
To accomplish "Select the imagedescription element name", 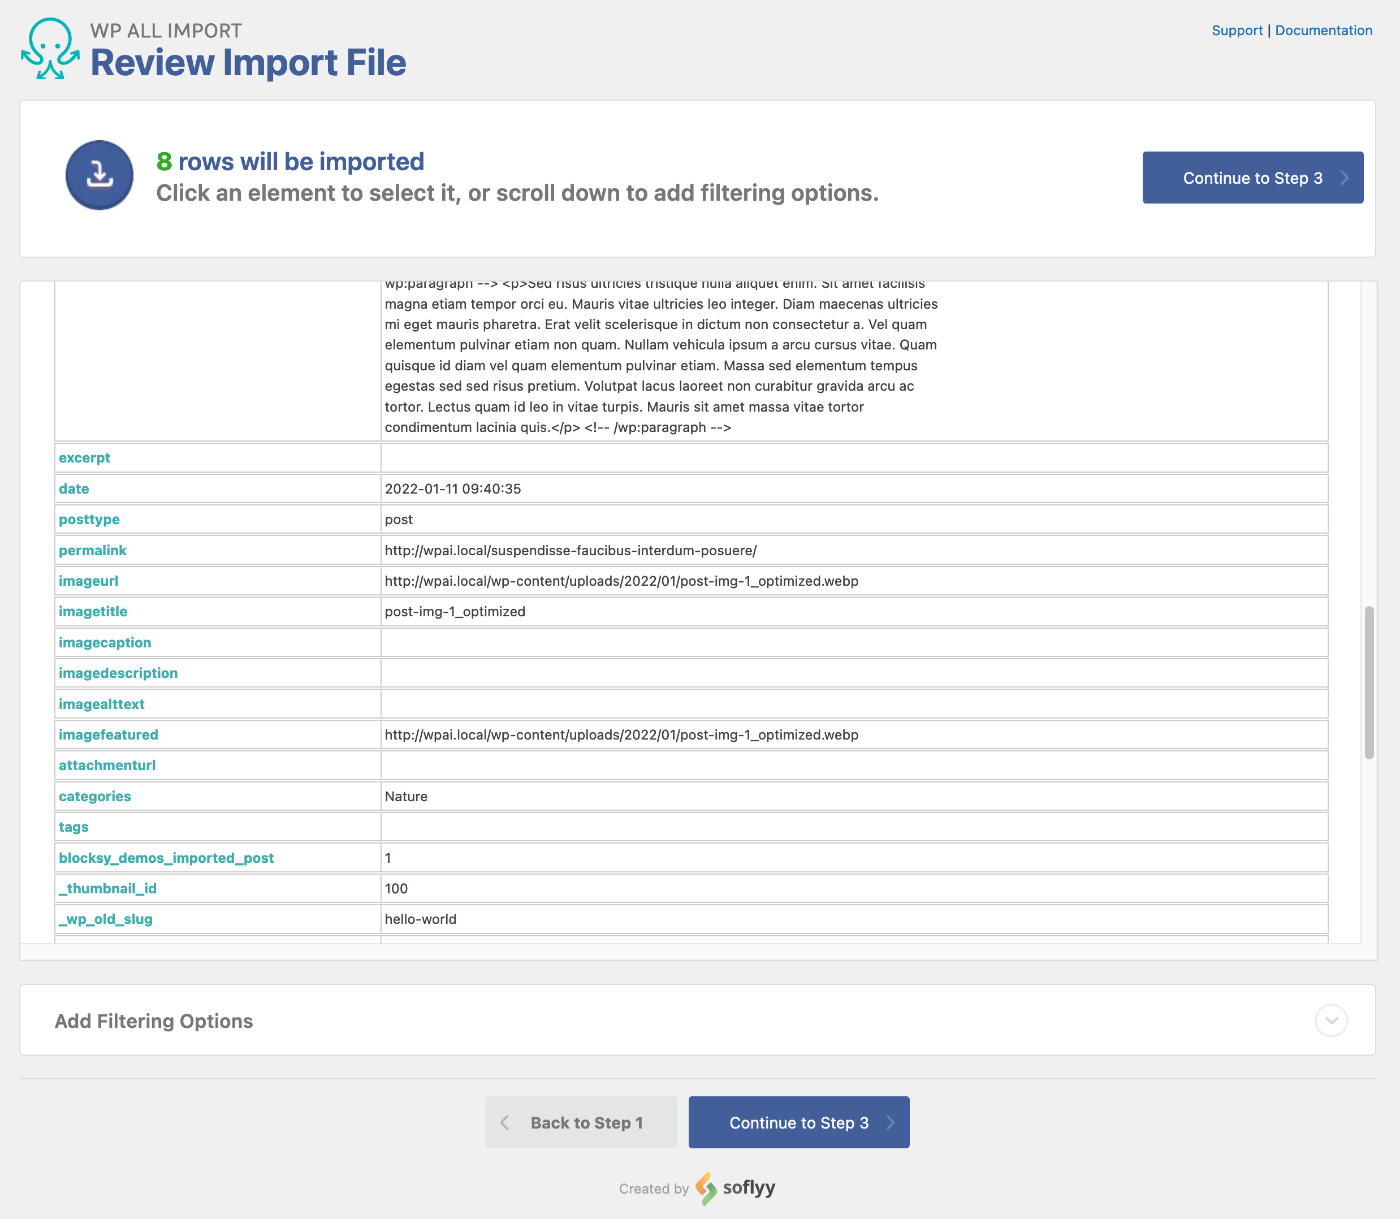I will [118, 674].
